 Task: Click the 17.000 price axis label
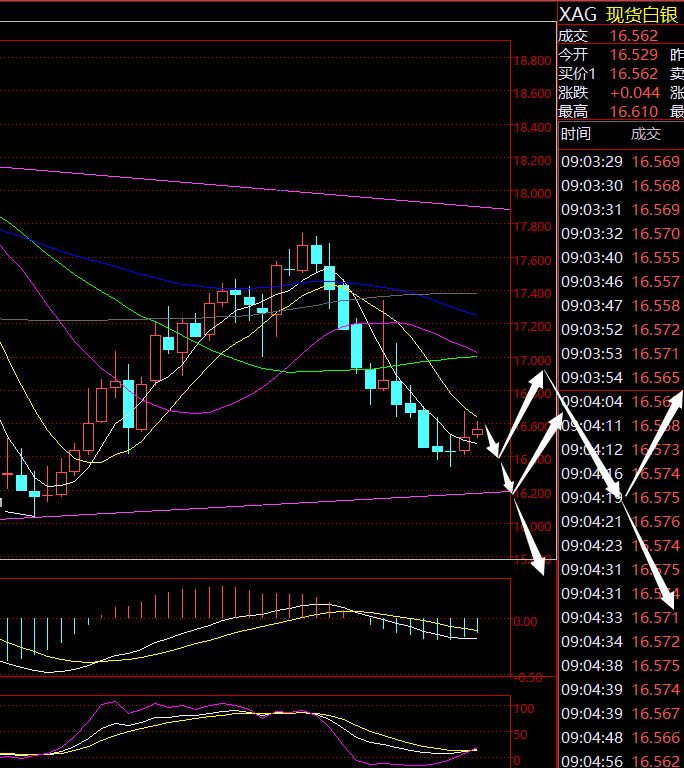[532, 360]
